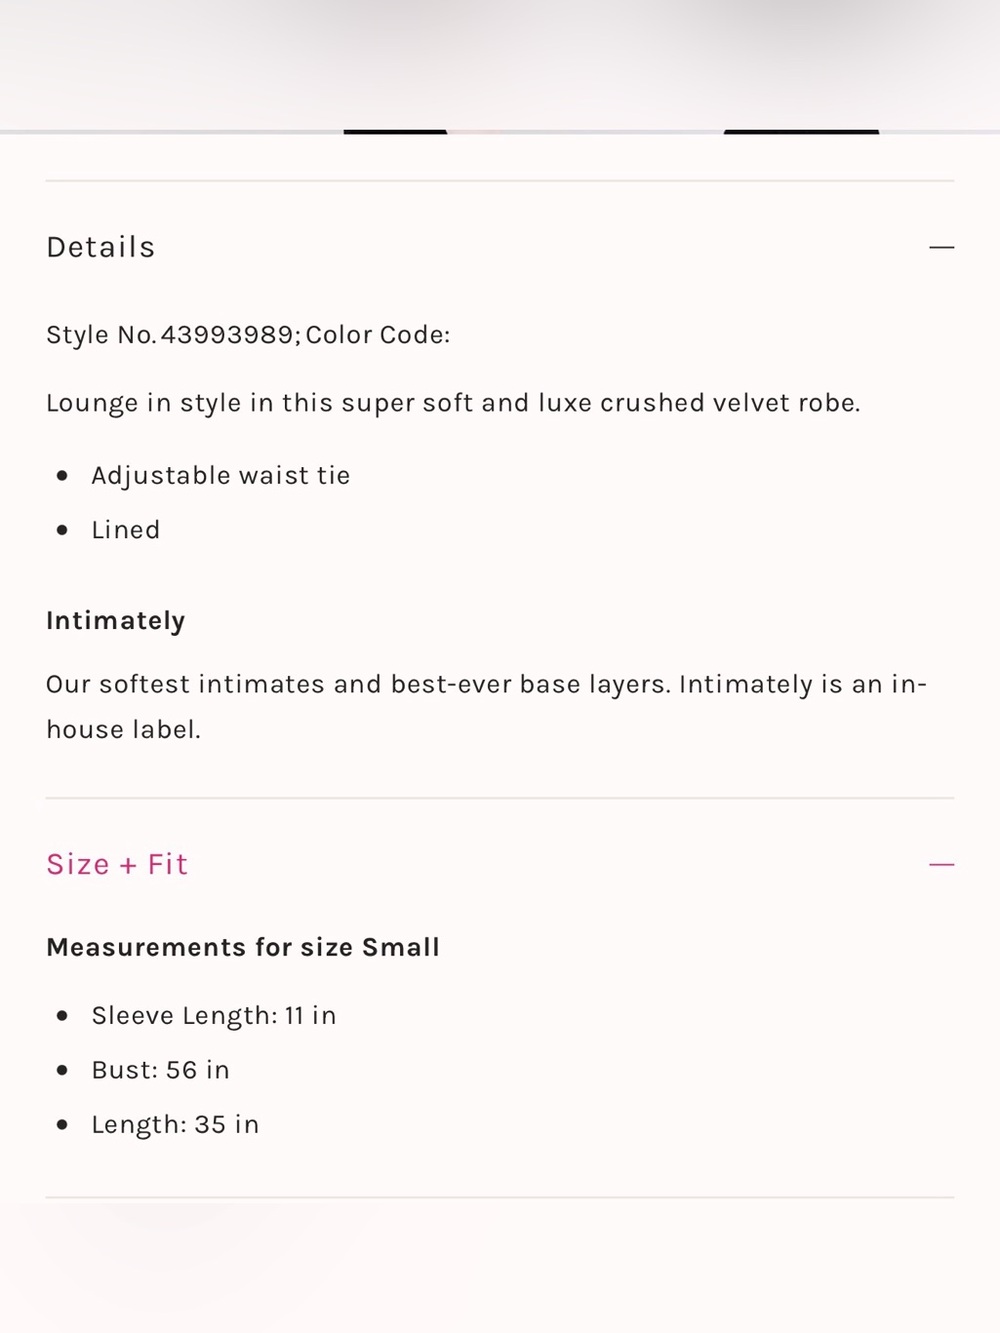Click the Length: 35 in item
Viewport: 1000px width, 1333px height.
click(175, 1124)
